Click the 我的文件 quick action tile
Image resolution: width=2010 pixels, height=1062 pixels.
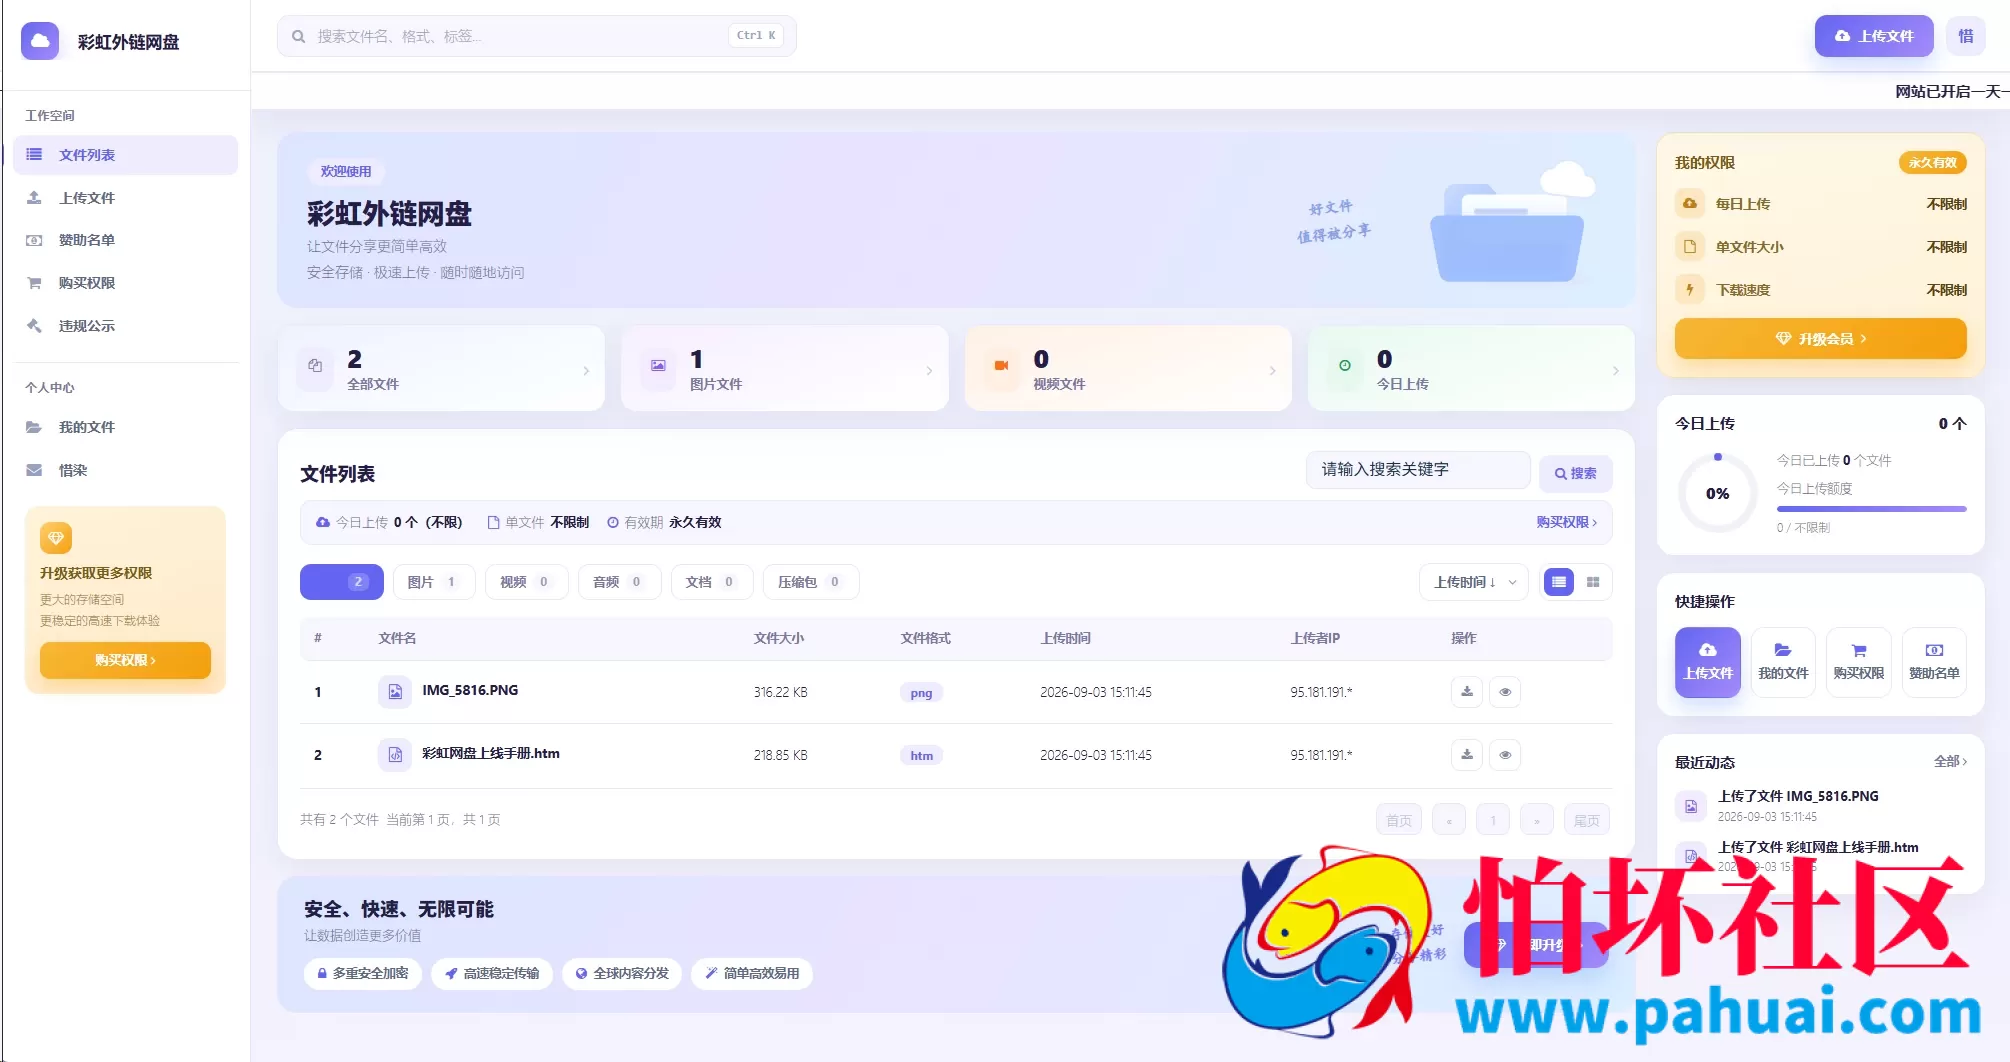1783,662
